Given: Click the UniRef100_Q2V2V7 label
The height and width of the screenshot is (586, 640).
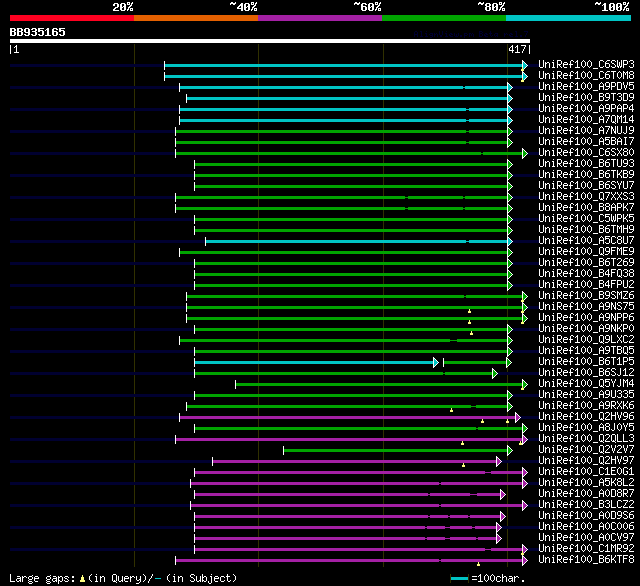Looking at the screenshot, I should [x=586, y=450].
